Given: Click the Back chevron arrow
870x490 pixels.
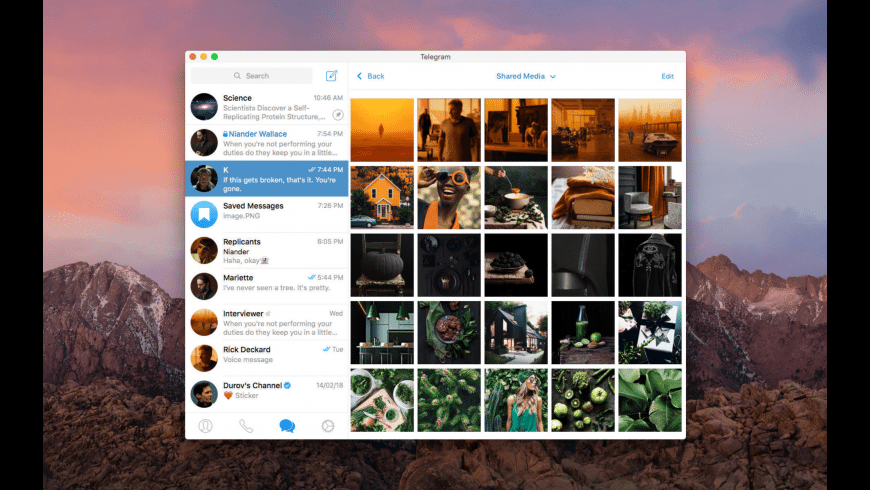Looking at the screenshot, I should click(360, 76).
